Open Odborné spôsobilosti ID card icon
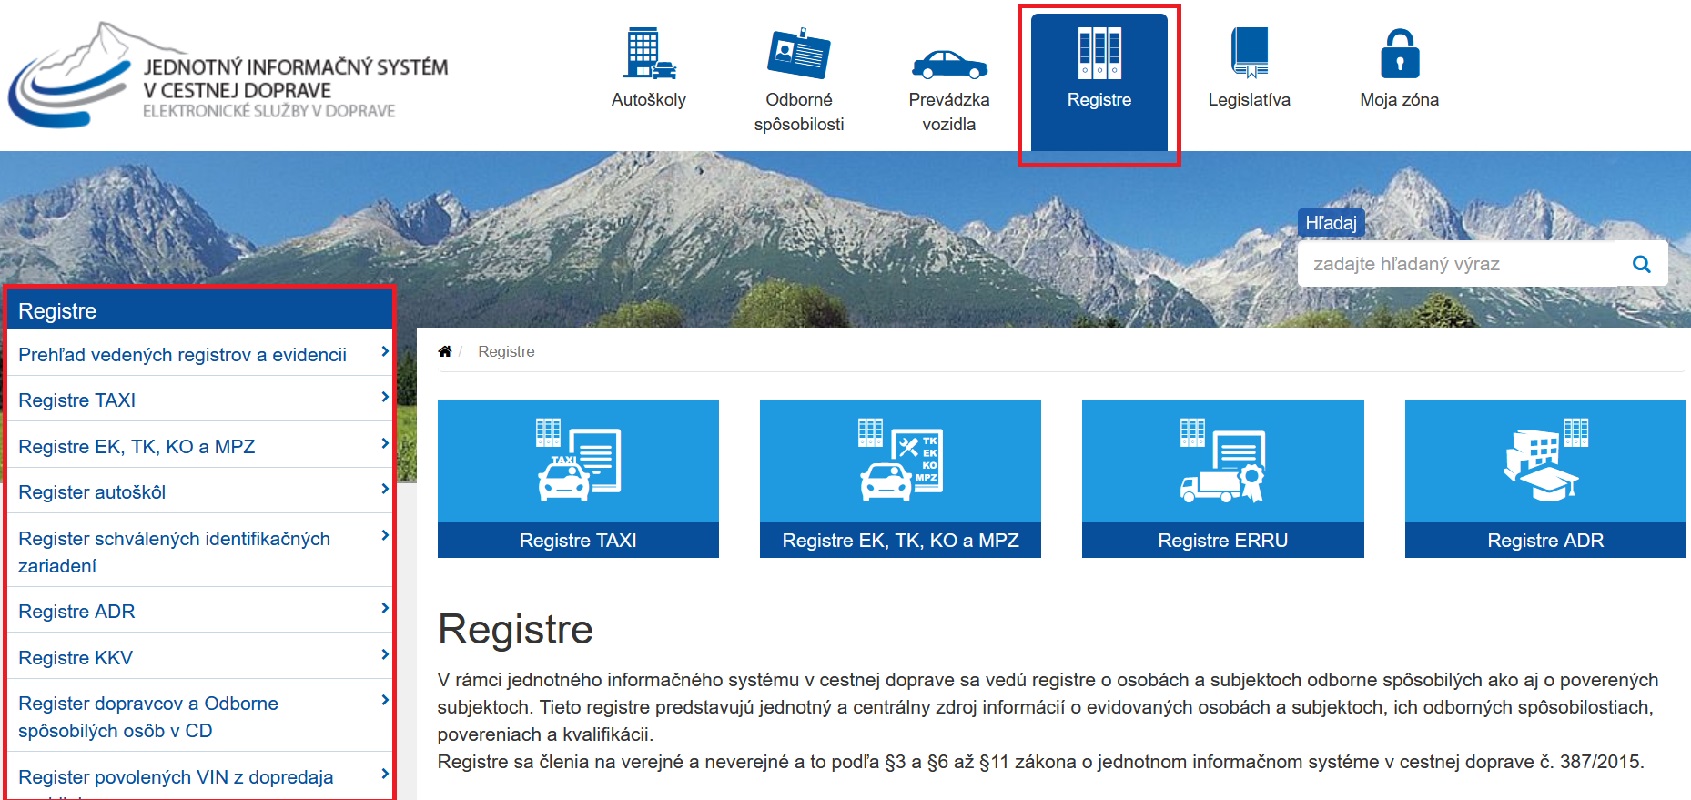The image size is (1691, 800). tap(798, 54)
